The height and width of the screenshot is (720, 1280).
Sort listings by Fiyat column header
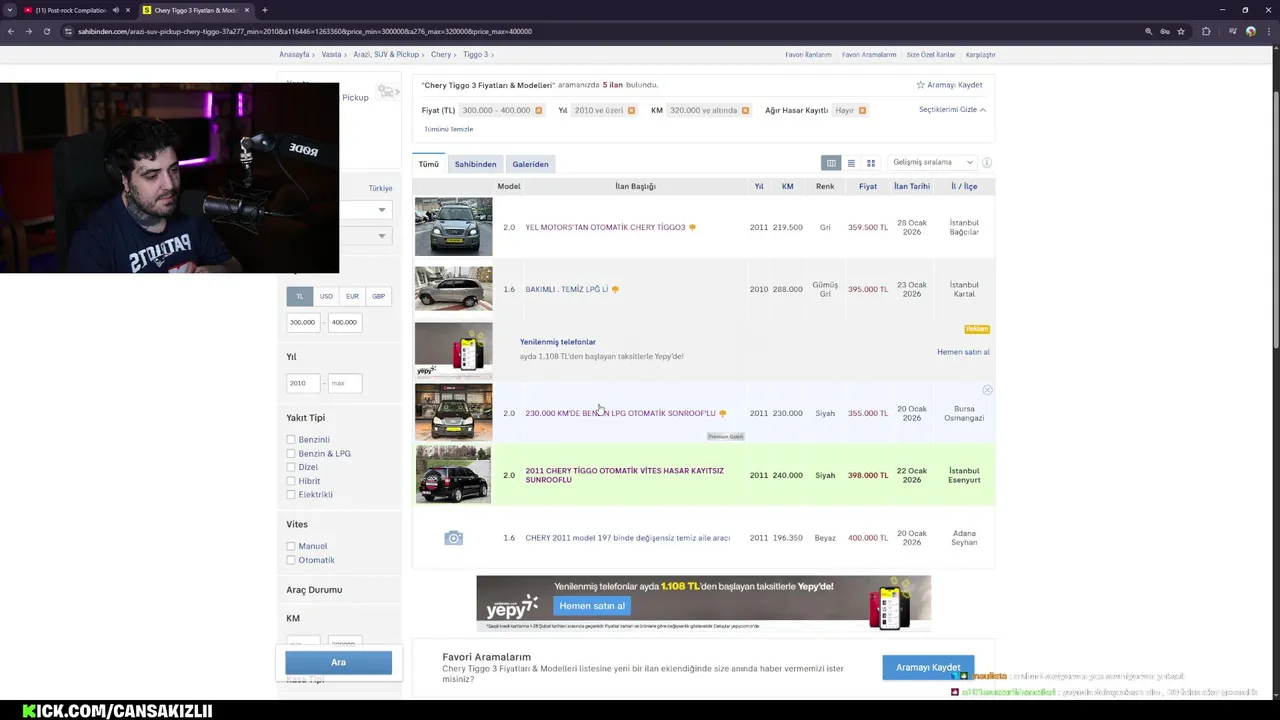tap(867, 186)
